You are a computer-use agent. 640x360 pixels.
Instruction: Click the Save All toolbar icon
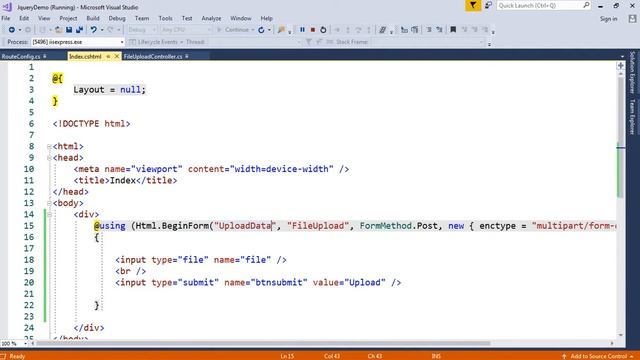[x=79, y=30]
